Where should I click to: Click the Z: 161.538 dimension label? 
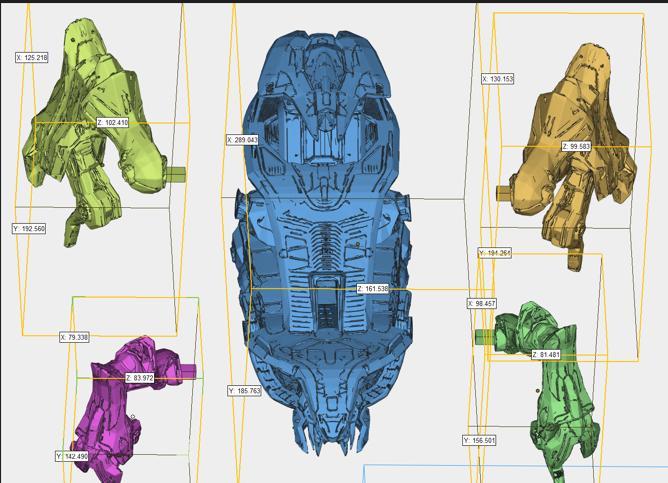pos(373,289)
